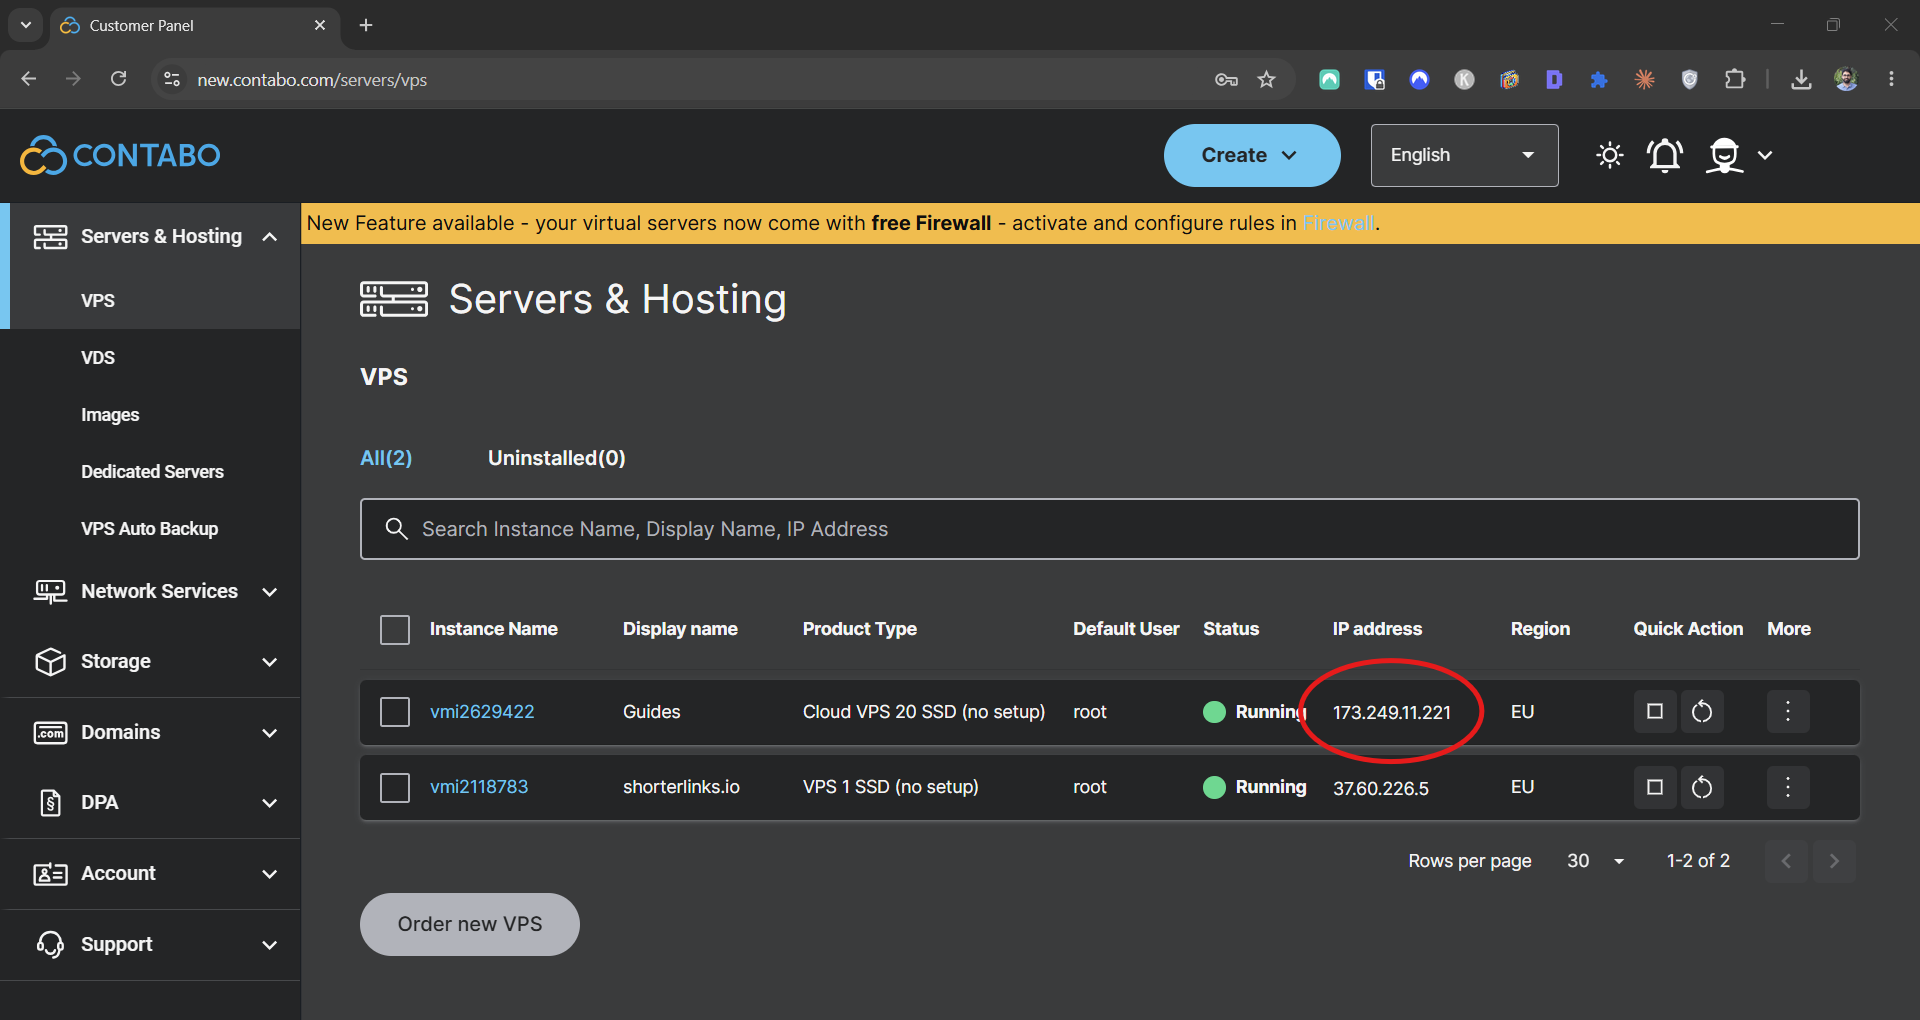Screen dimensions: 1920x1020
Task: Open browser downloads icon
Action: (1801, 80)
